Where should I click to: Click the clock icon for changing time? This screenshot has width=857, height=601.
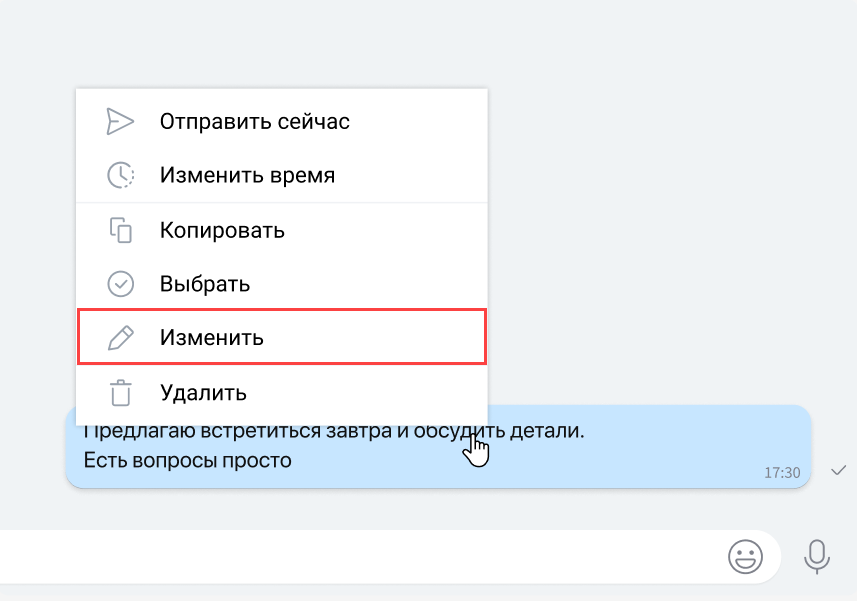(x=120, y=175)
